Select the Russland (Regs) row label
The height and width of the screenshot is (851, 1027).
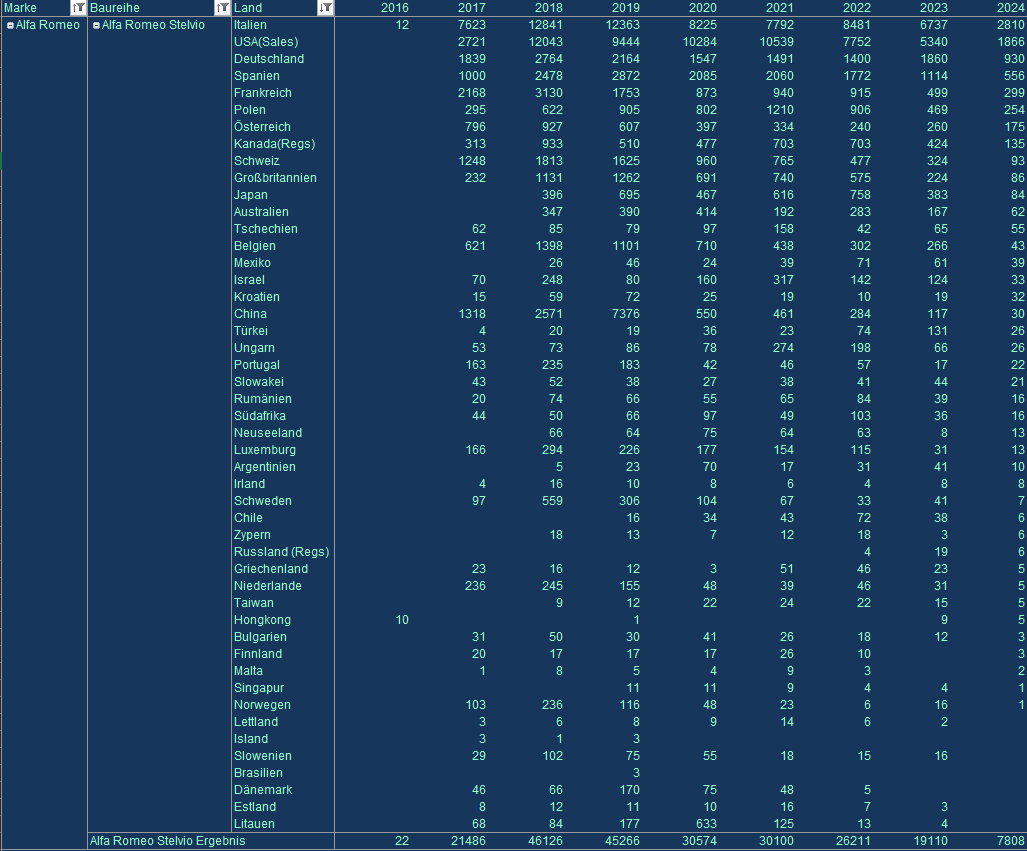point(282,552)
